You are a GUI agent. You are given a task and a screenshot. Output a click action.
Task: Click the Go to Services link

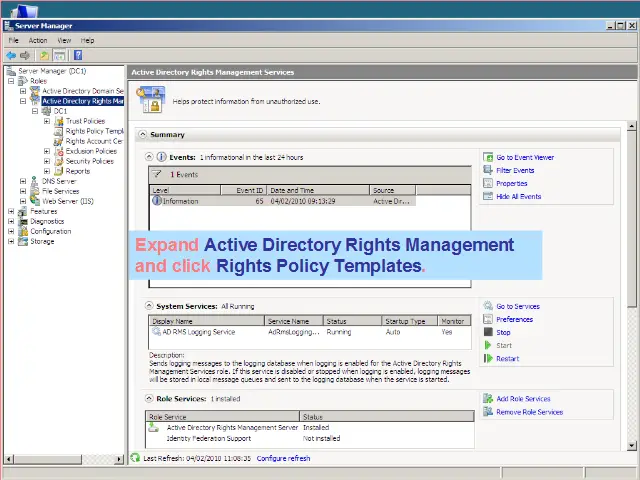(518, 307)
